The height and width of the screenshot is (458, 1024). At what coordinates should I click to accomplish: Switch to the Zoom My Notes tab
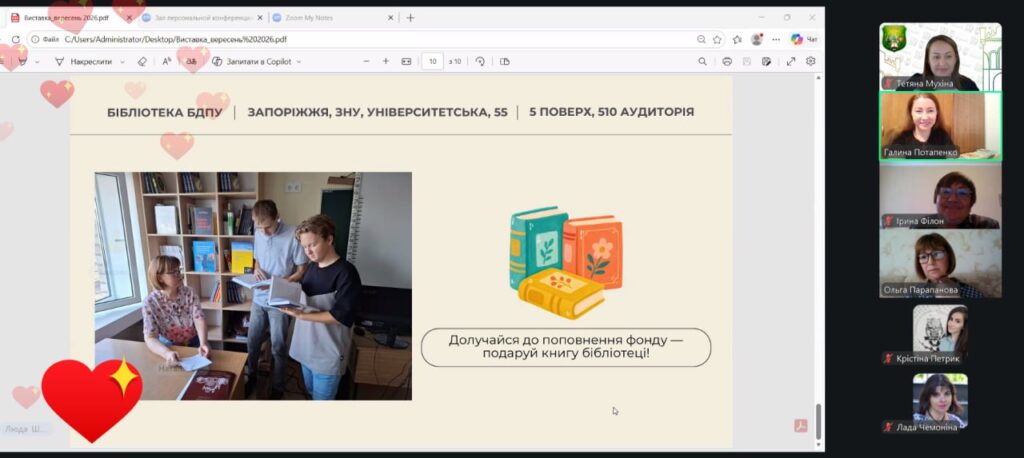[x=328, y=18]
